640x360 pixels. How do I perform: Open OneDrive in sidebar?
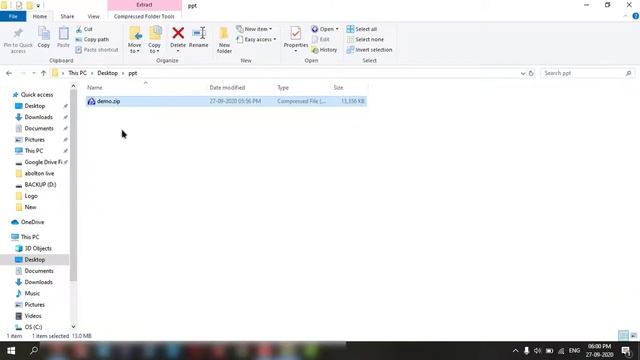click(32, 222)
